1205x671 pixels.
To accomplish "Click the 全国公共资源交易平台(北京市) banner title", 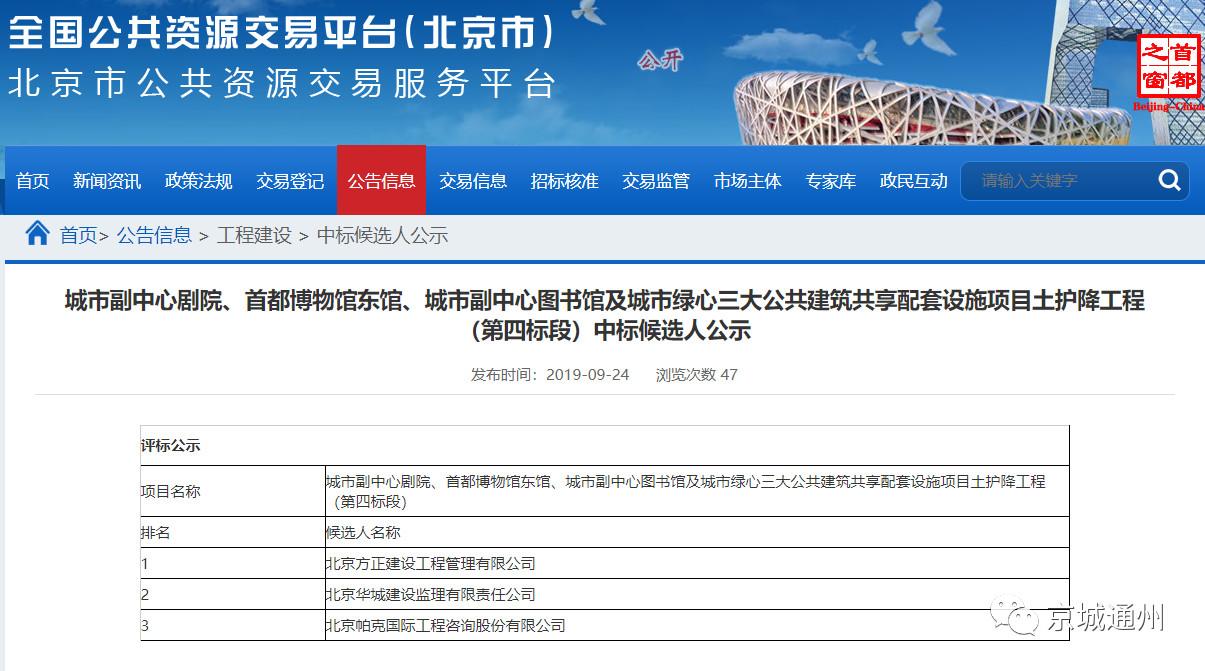I will click(x=282, y=32).
